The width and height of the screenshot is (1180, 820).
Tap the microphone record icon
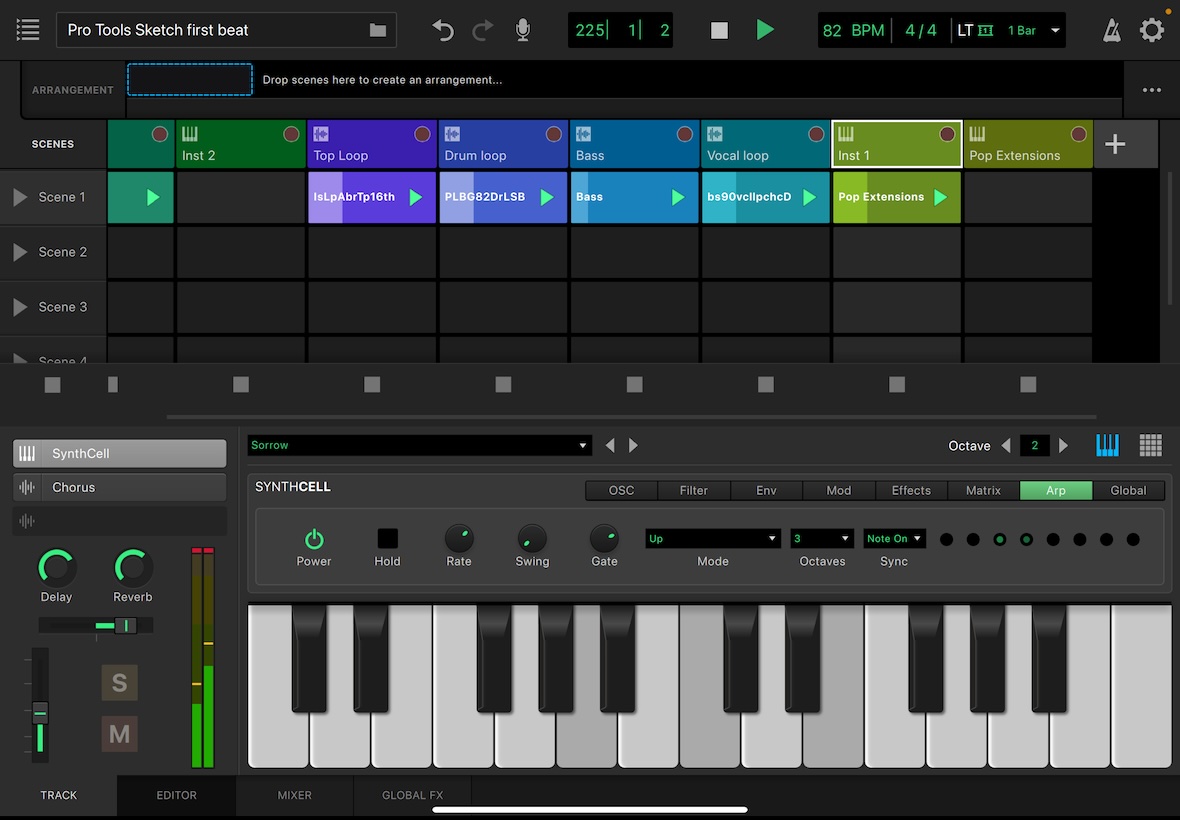pos(523,30)
